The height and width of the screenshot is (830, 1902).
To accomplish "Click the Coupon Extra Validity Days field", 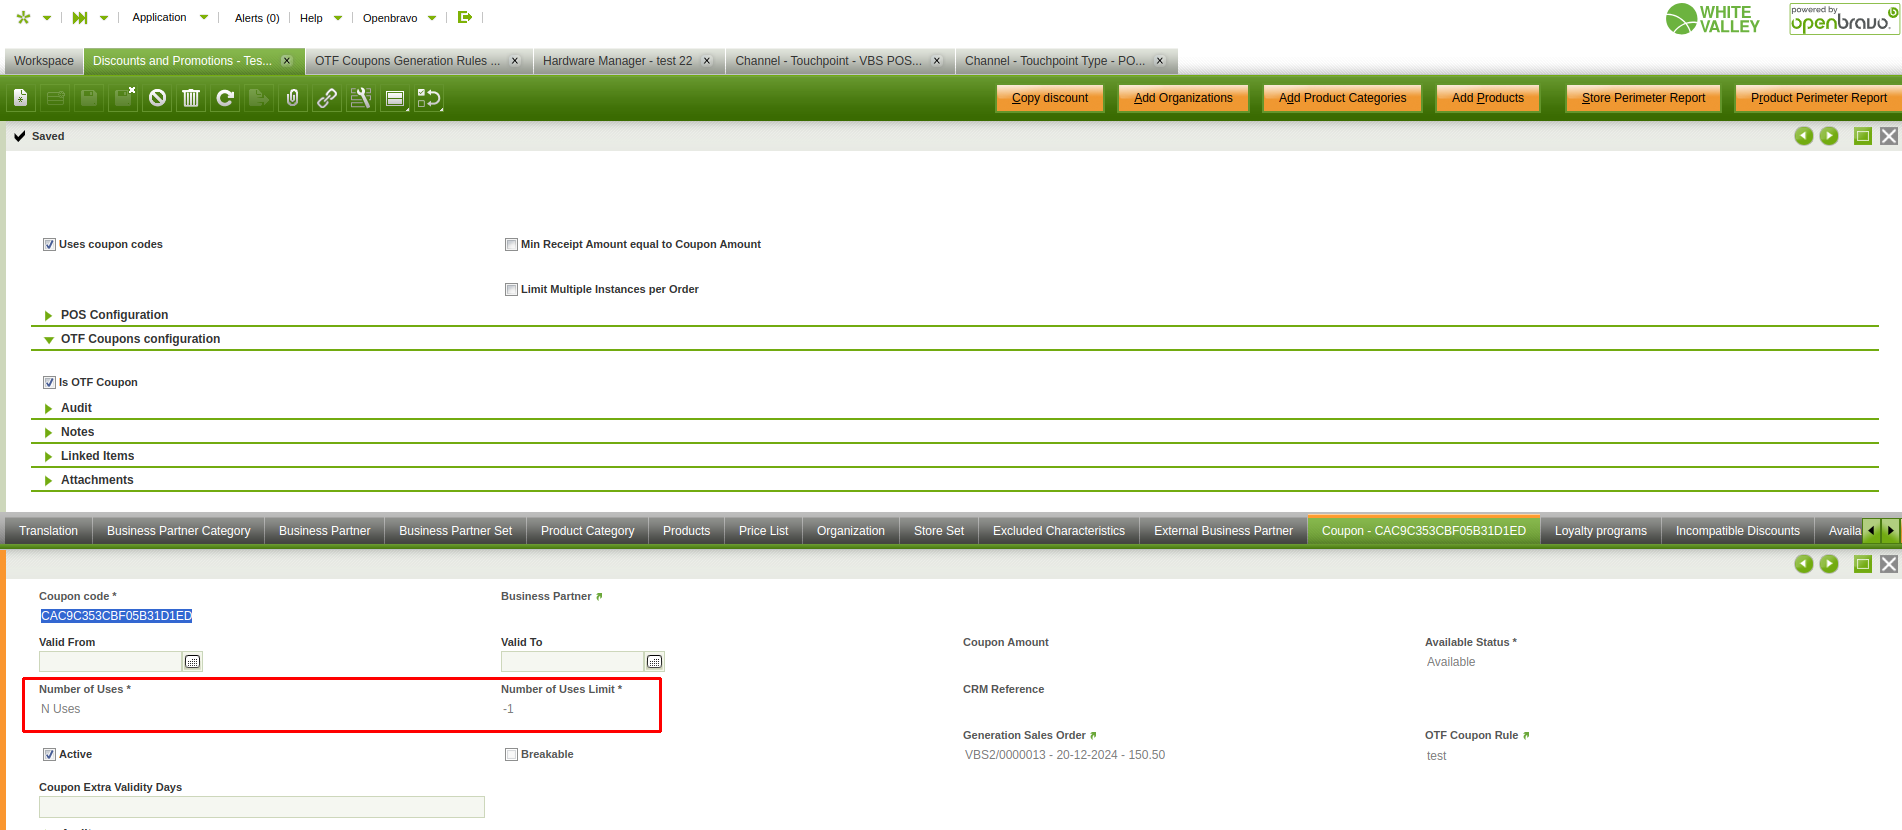I will [262, 807].
